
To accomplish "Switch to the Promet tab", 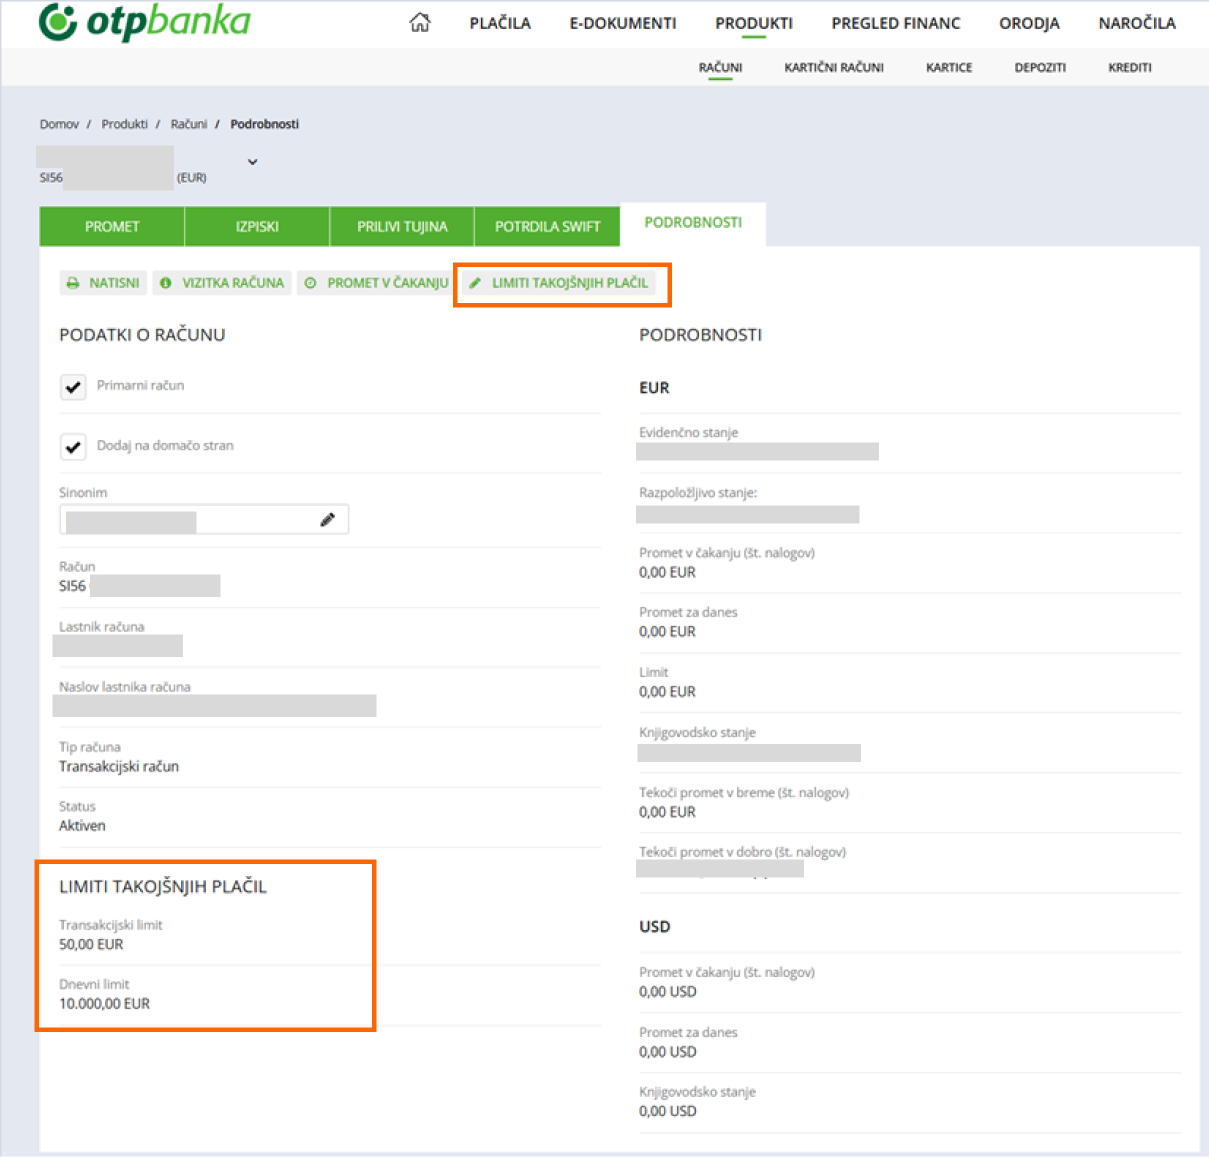I will click(112, 227).
